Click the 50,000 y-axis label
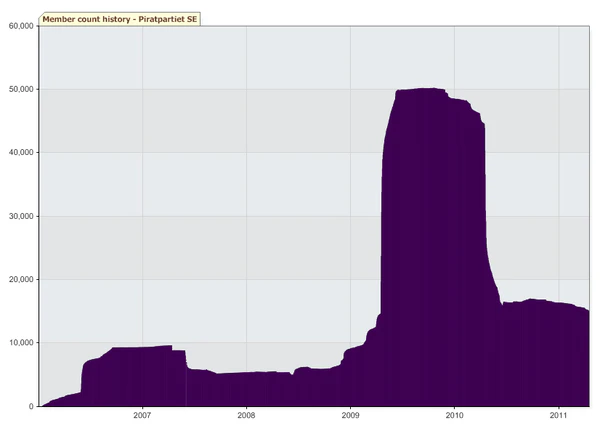This screenshot has width=600, height=429. [x=18, y=89]
